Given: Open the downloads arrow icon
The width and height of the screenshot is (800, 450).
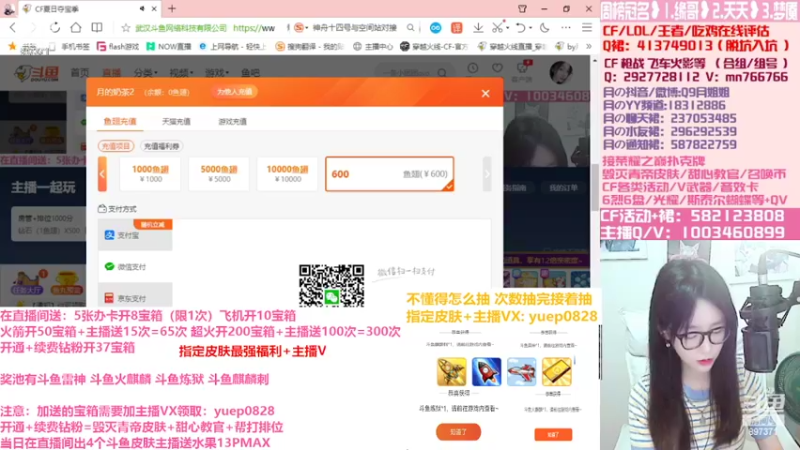Looking at the screenshot, I should click(478, 28).
